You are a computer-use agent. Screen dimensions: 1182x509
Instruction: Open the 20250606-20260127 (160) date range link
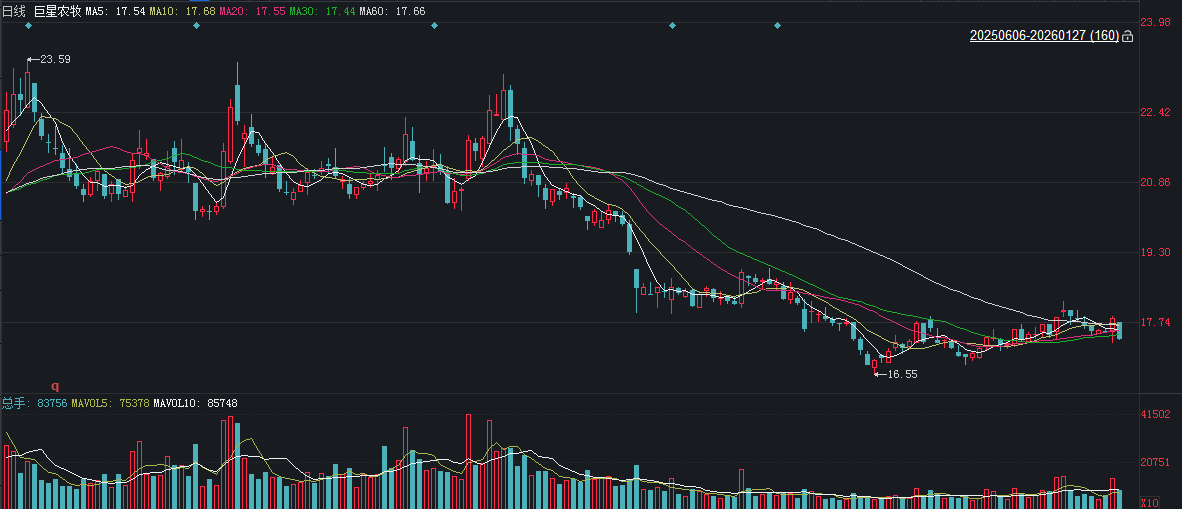point(1043,36)
